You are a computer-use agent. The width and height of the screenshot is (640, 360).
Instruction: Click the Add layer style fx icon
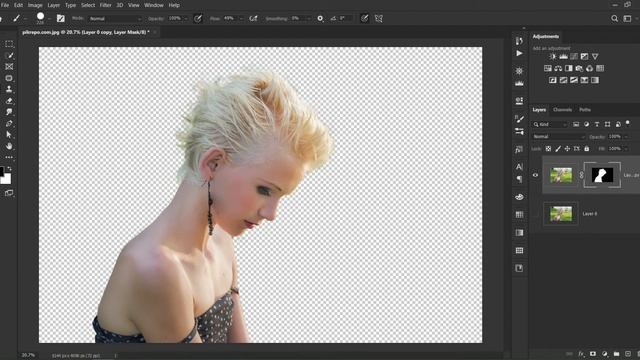point(581,354)
